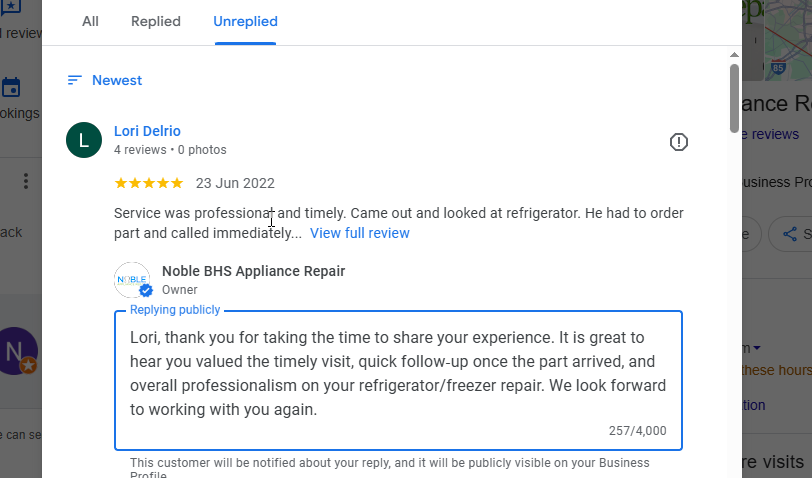Click the report review flag icon
Screen dimensions: 812x478
coord(679,142)
